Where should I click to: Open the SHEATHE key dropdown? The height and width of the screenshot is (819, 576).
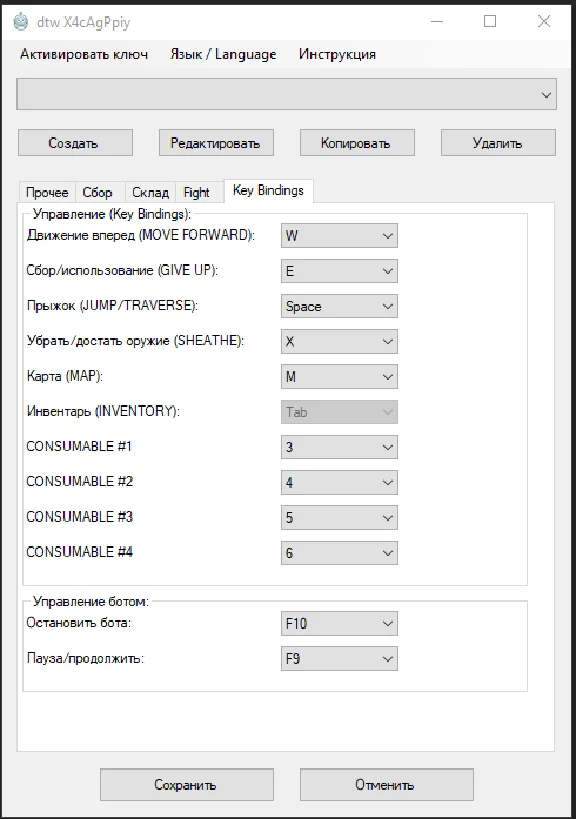click(339, 342)
